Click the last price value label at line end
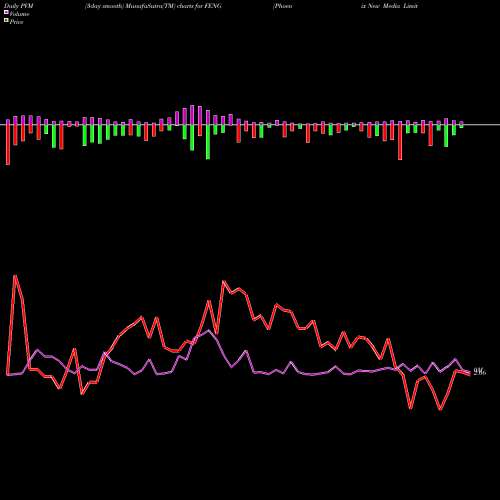The width and height of the screenshot is (500, 500). [x=480, y=372]
